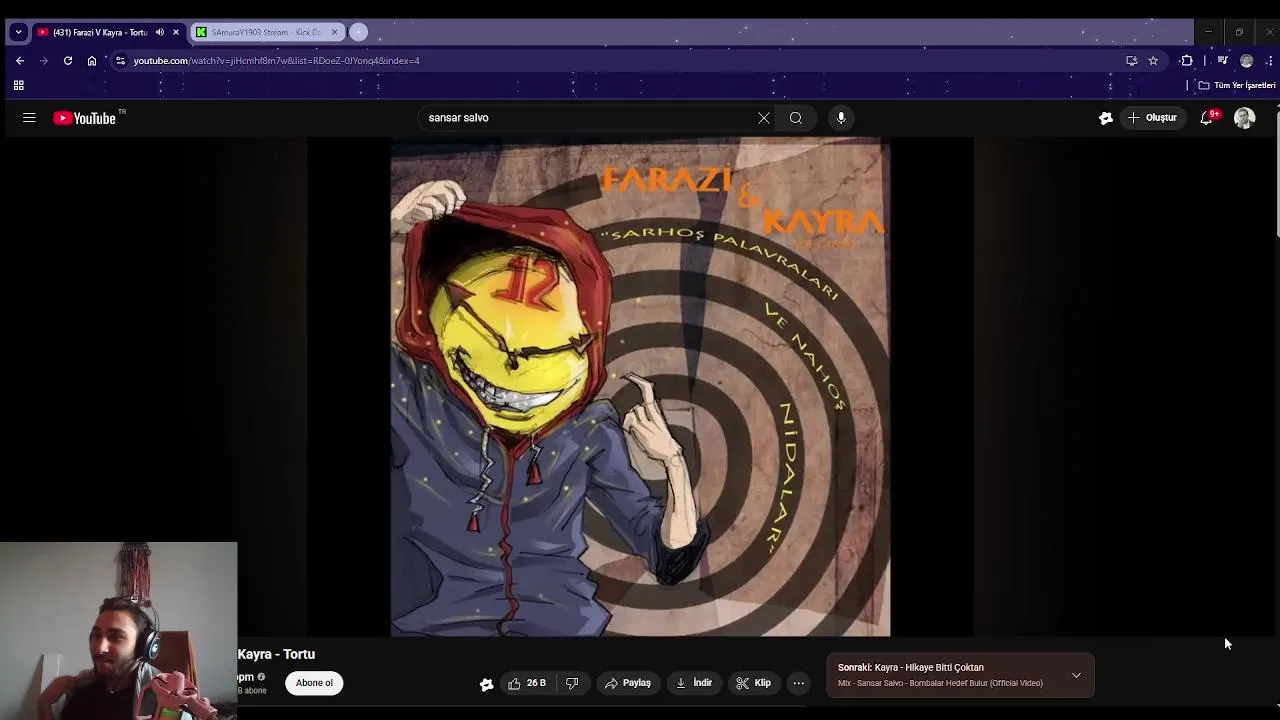Open the browser profile avatar

point(1246,60)
